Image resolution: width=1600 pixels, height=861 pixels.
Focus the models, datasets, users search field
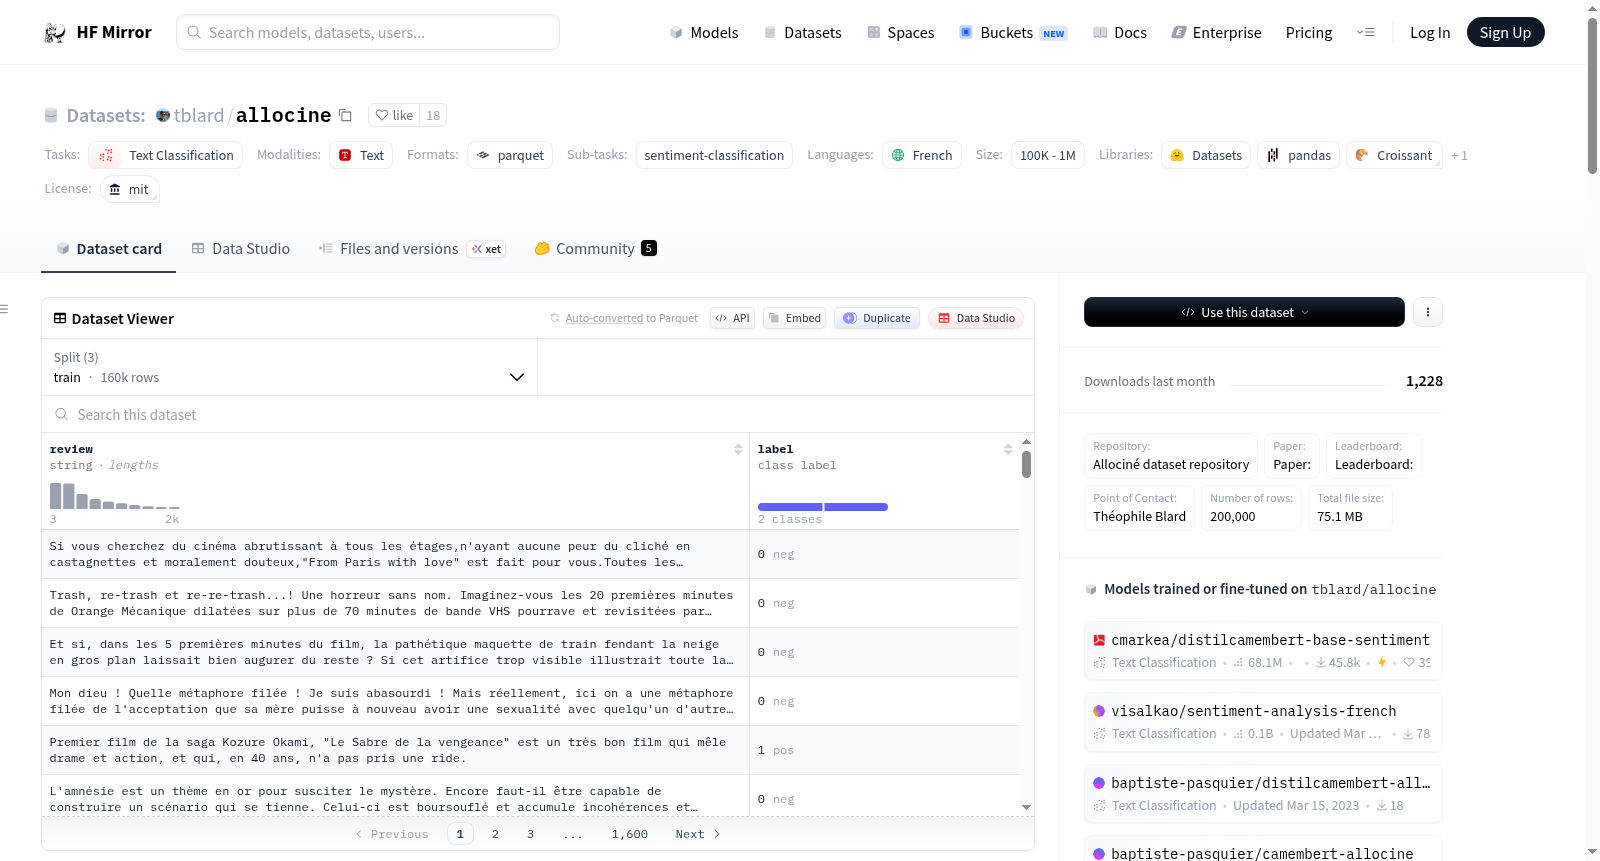[x=368, y=32]
